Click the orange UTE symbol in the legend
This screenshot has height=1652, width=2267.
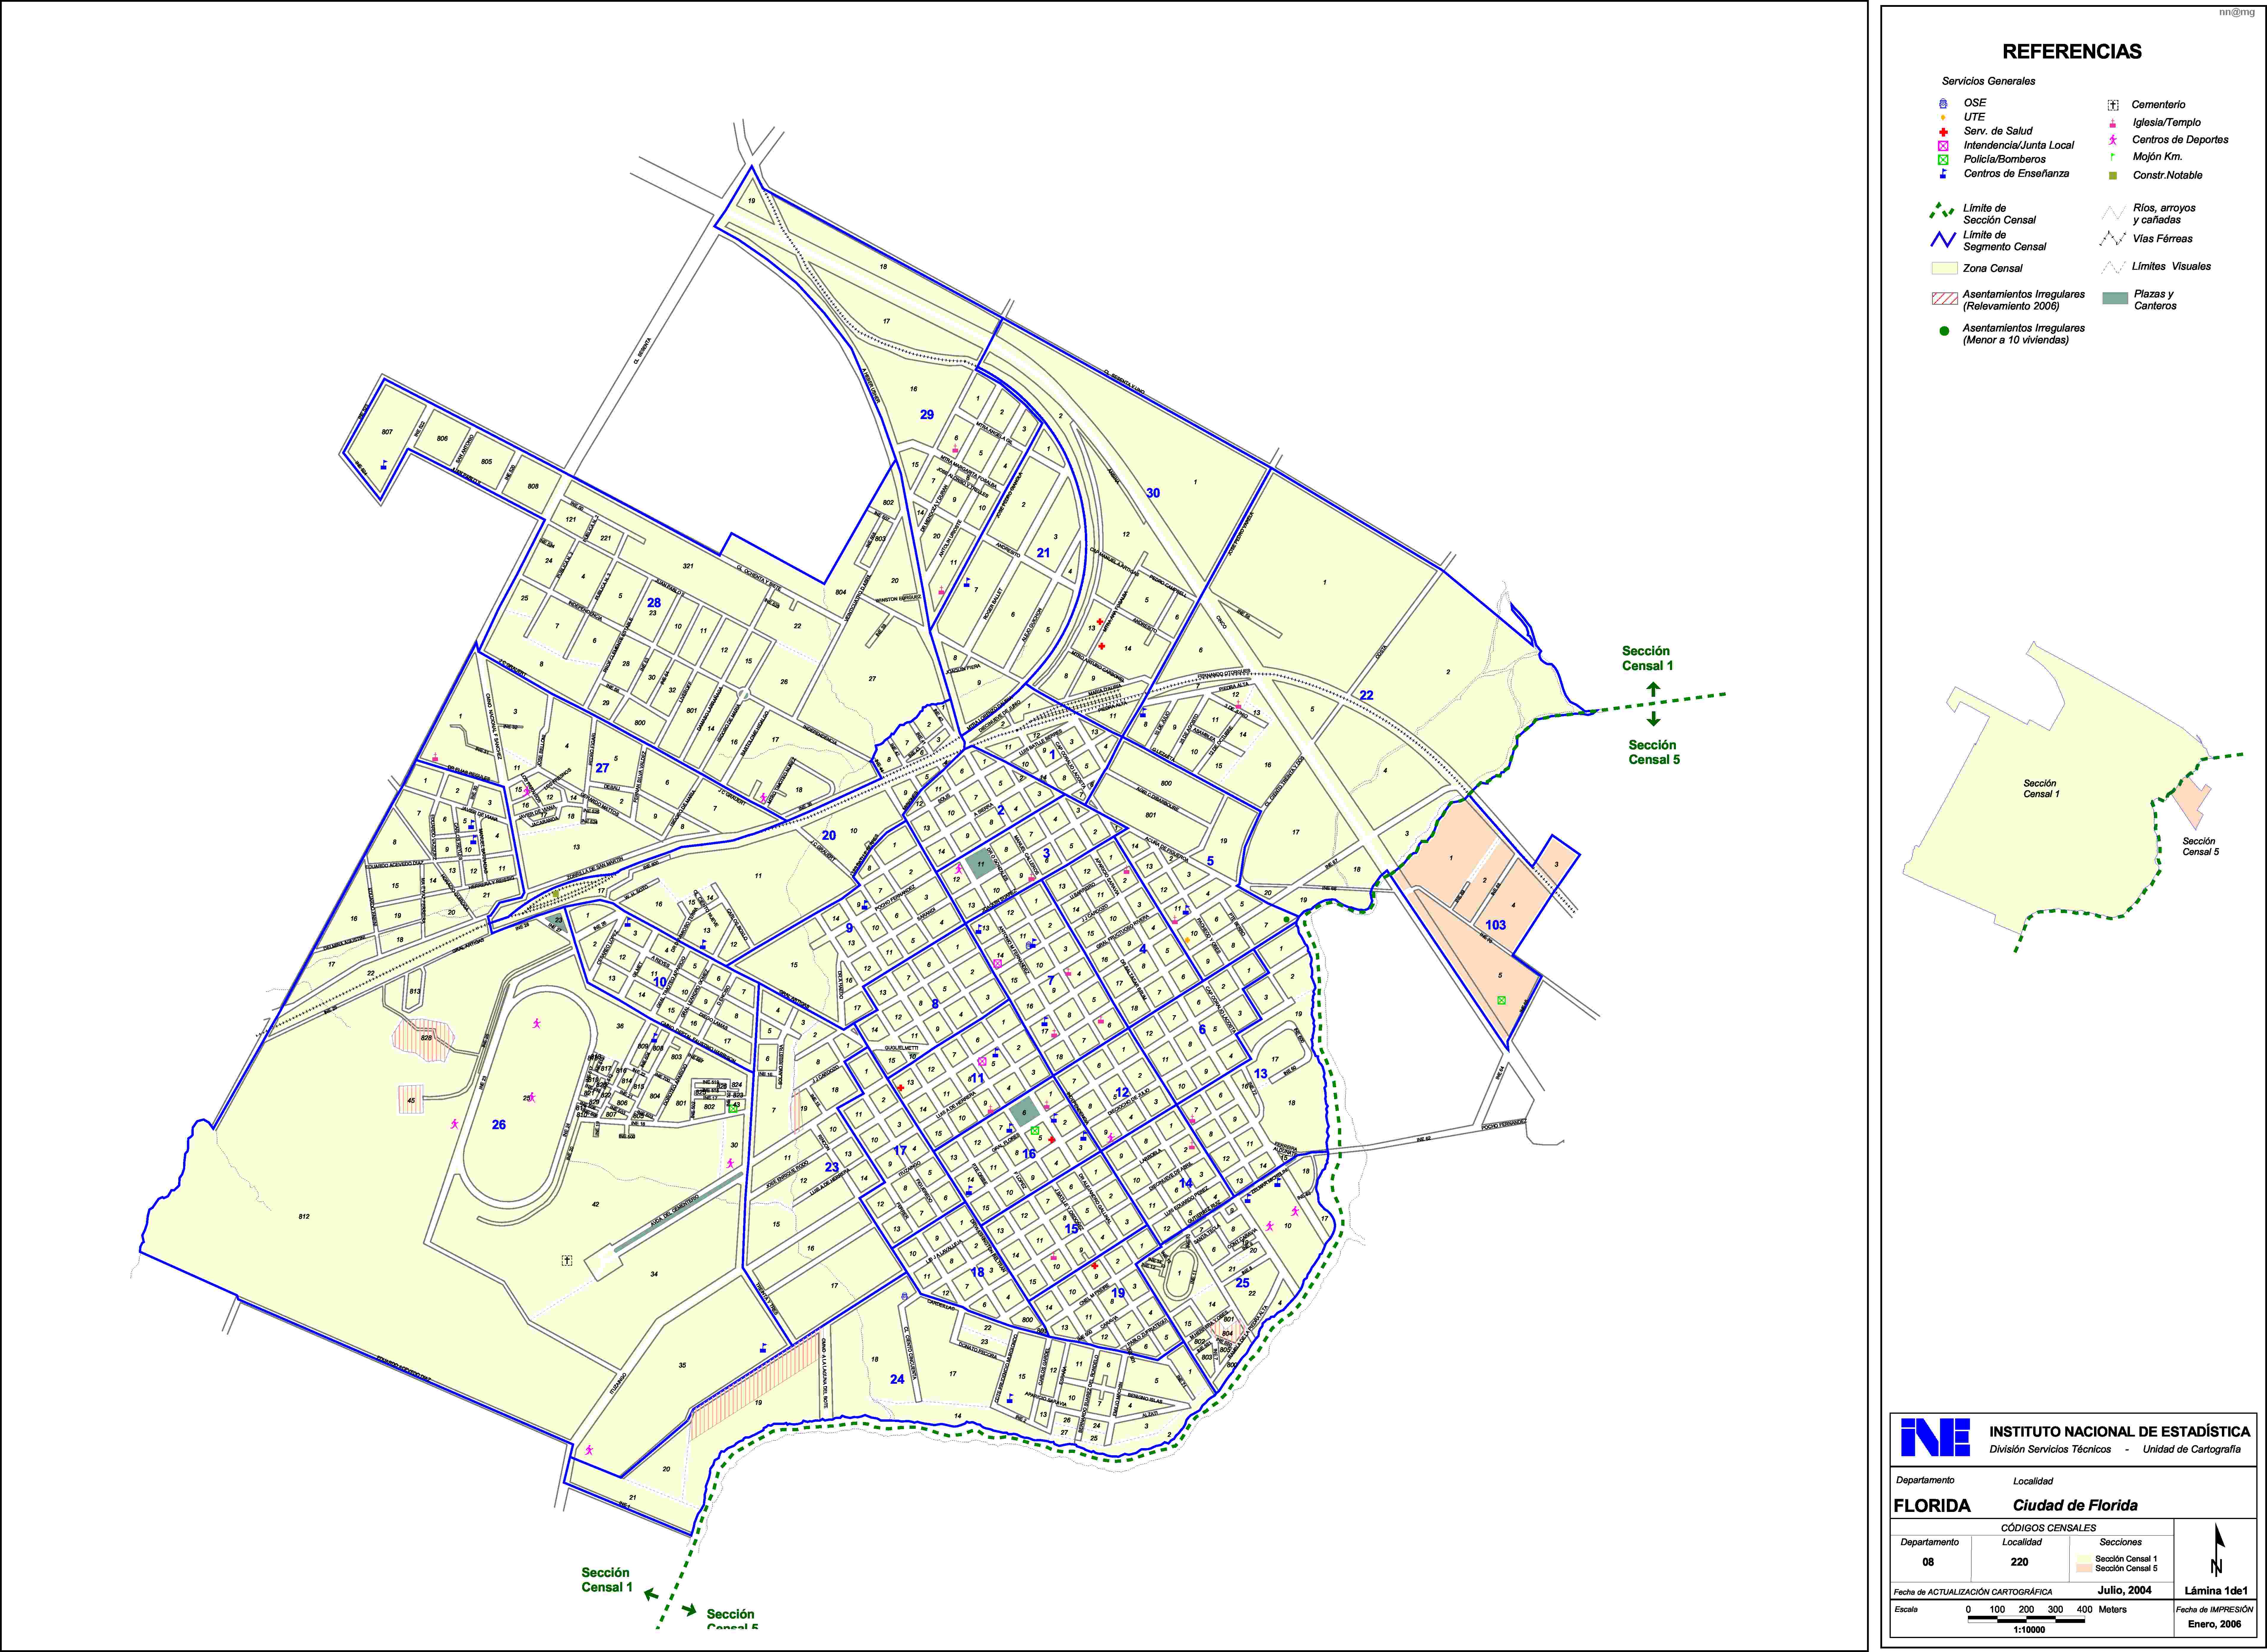[x=1943, y=117]
